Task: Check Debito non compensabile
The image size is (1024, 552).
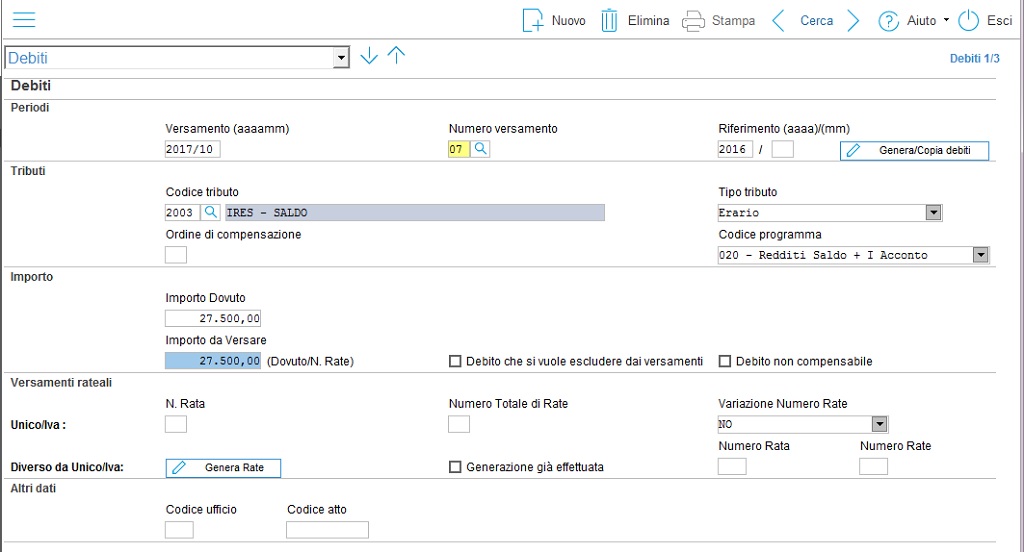Action: 725,361
